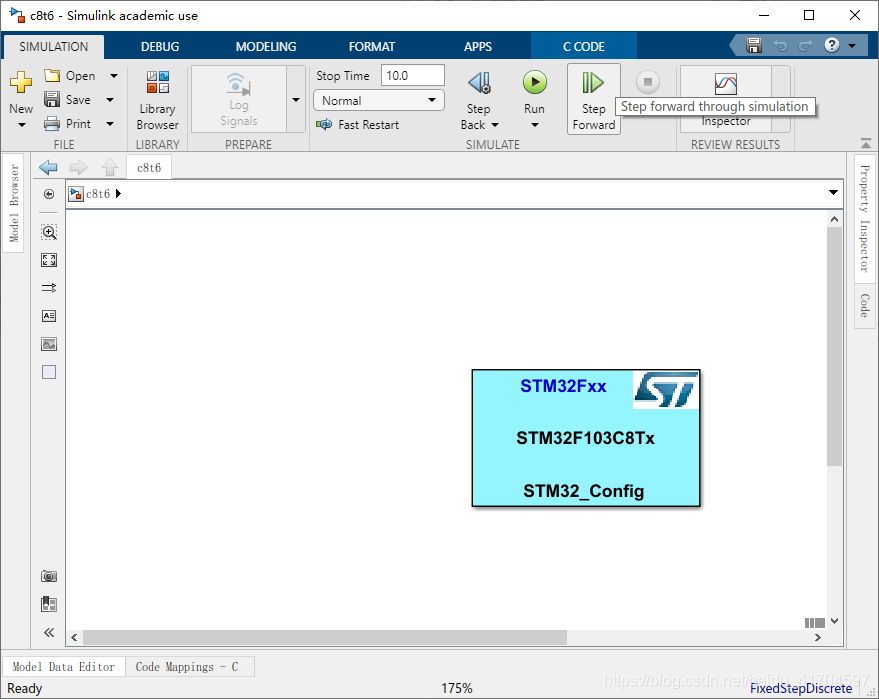Click the Step Back icon
The image size is (879, 699).
point(479,84)
